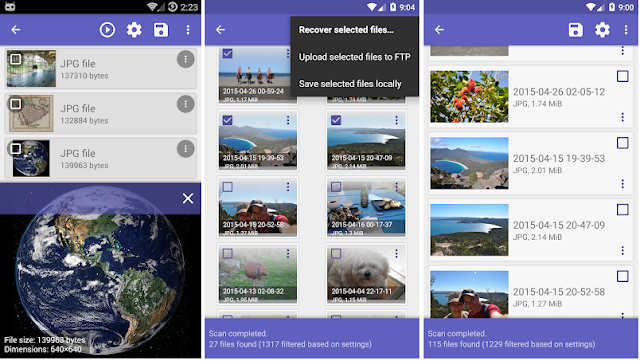Open settings gear in left screen

pos(134,30)
